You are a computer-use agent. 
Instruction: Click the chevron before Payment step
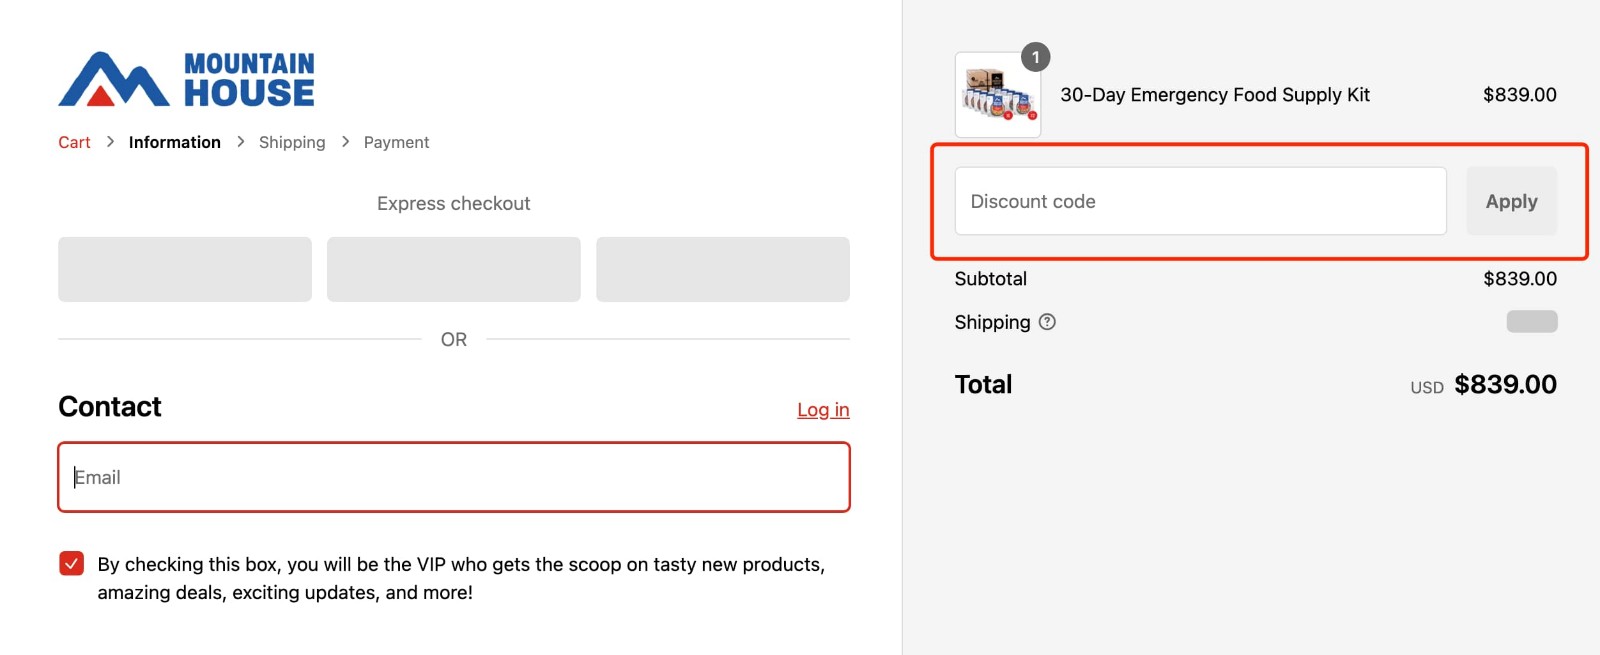point(345,142)
